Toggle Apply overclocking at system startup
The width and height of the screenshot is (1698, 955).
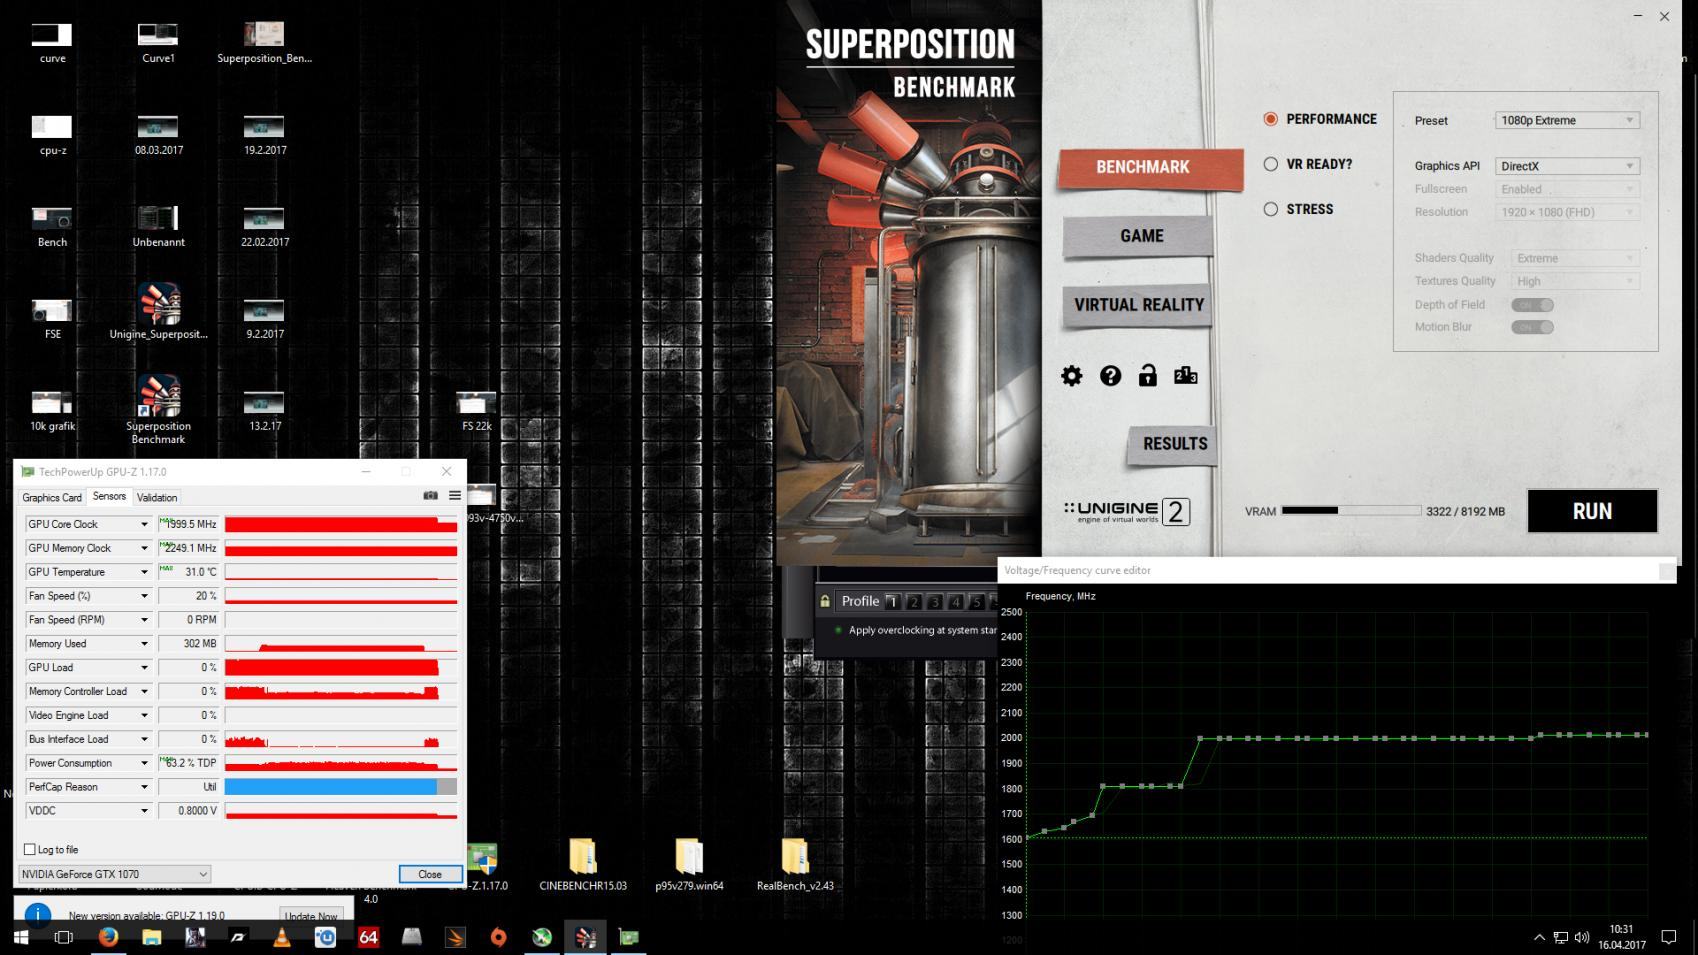(x=838, y=630)
